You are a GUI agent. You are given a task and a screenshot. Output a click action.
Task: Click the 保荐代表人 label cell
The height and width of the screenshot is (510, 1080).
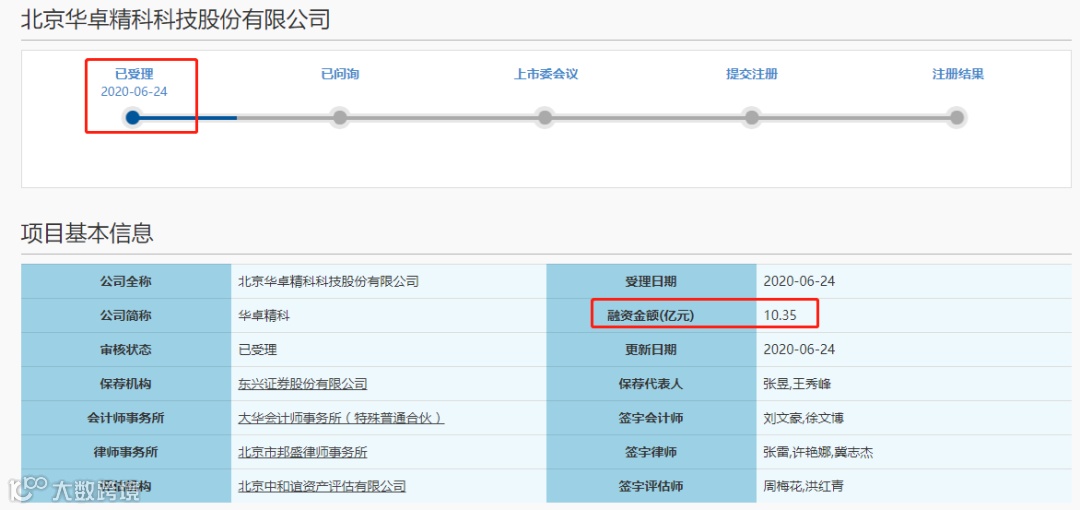651,384
